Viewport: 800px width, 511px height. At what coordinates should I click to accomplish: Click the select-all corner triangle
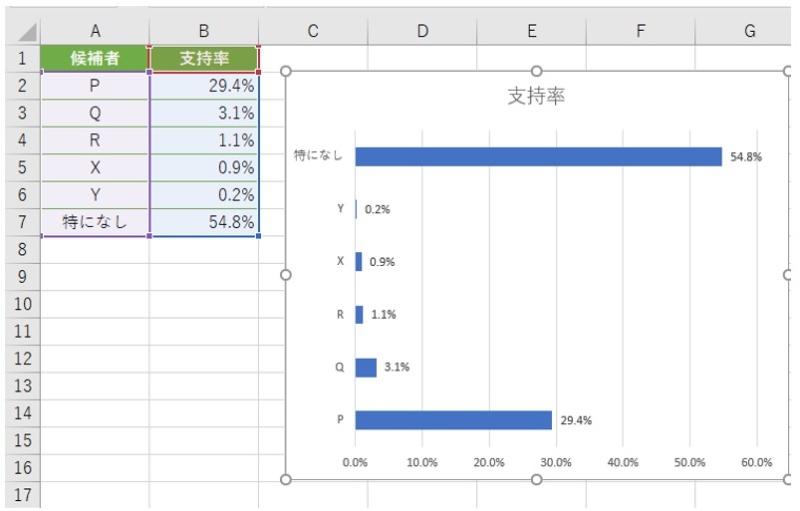tap(20, 32)
